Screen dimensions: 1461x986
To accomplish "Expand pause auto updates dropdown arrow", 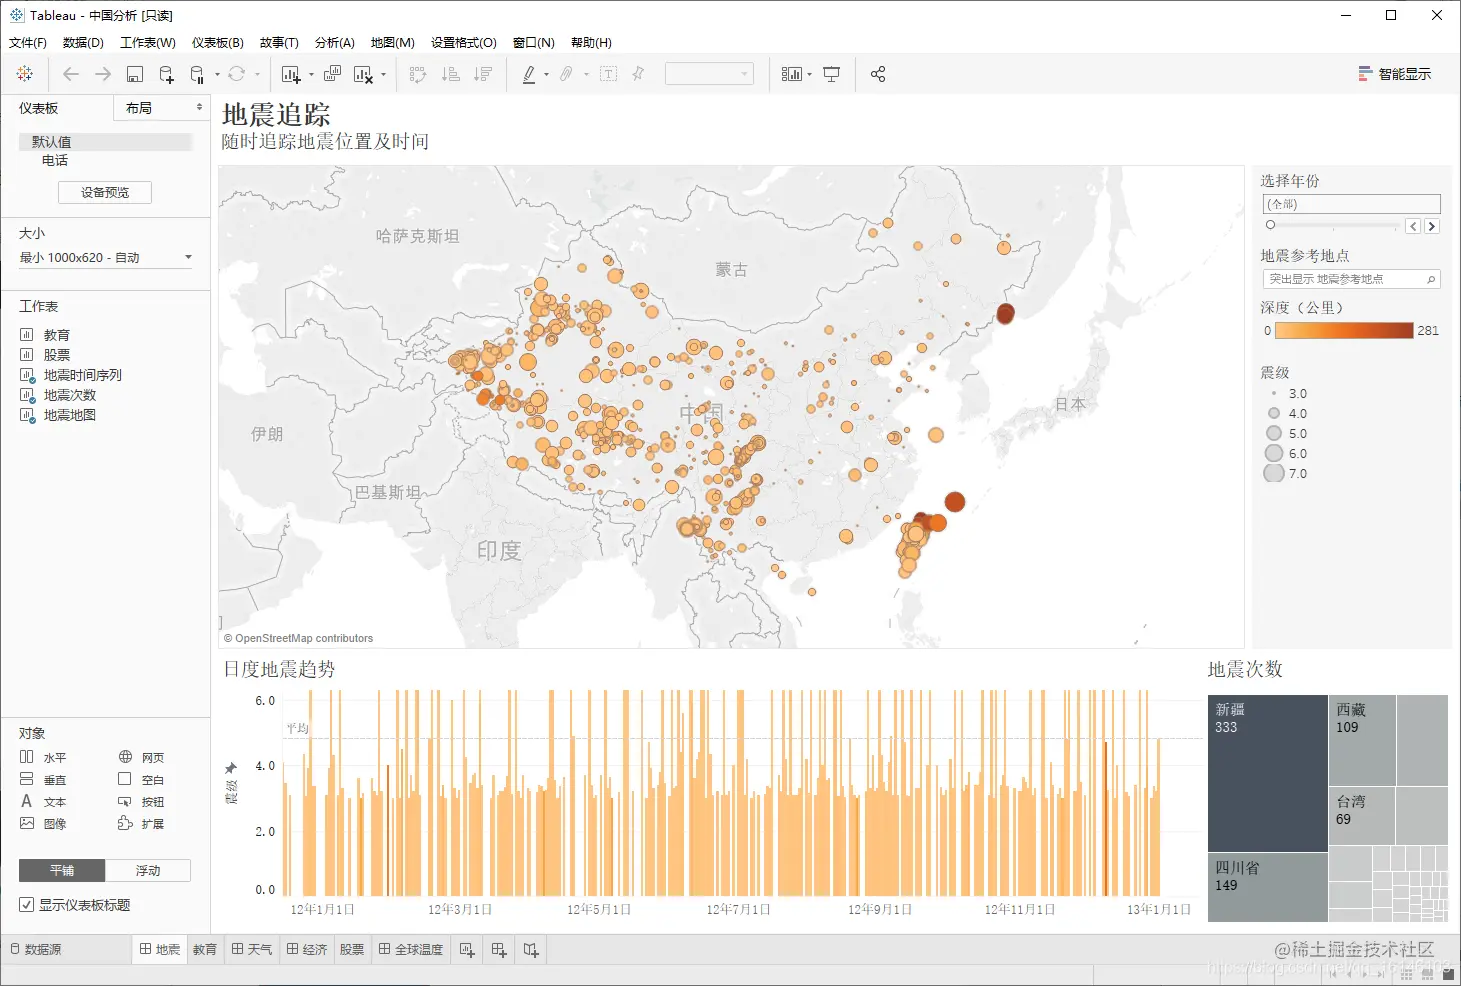I will (217, 74).
